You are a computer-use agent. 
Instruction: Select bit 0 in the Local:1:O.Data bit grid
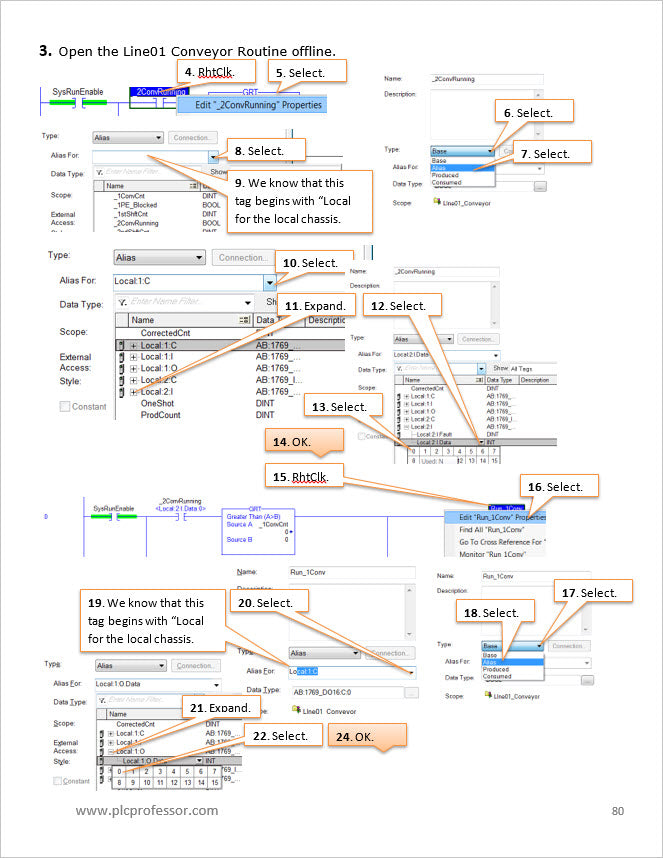point(119,771)
